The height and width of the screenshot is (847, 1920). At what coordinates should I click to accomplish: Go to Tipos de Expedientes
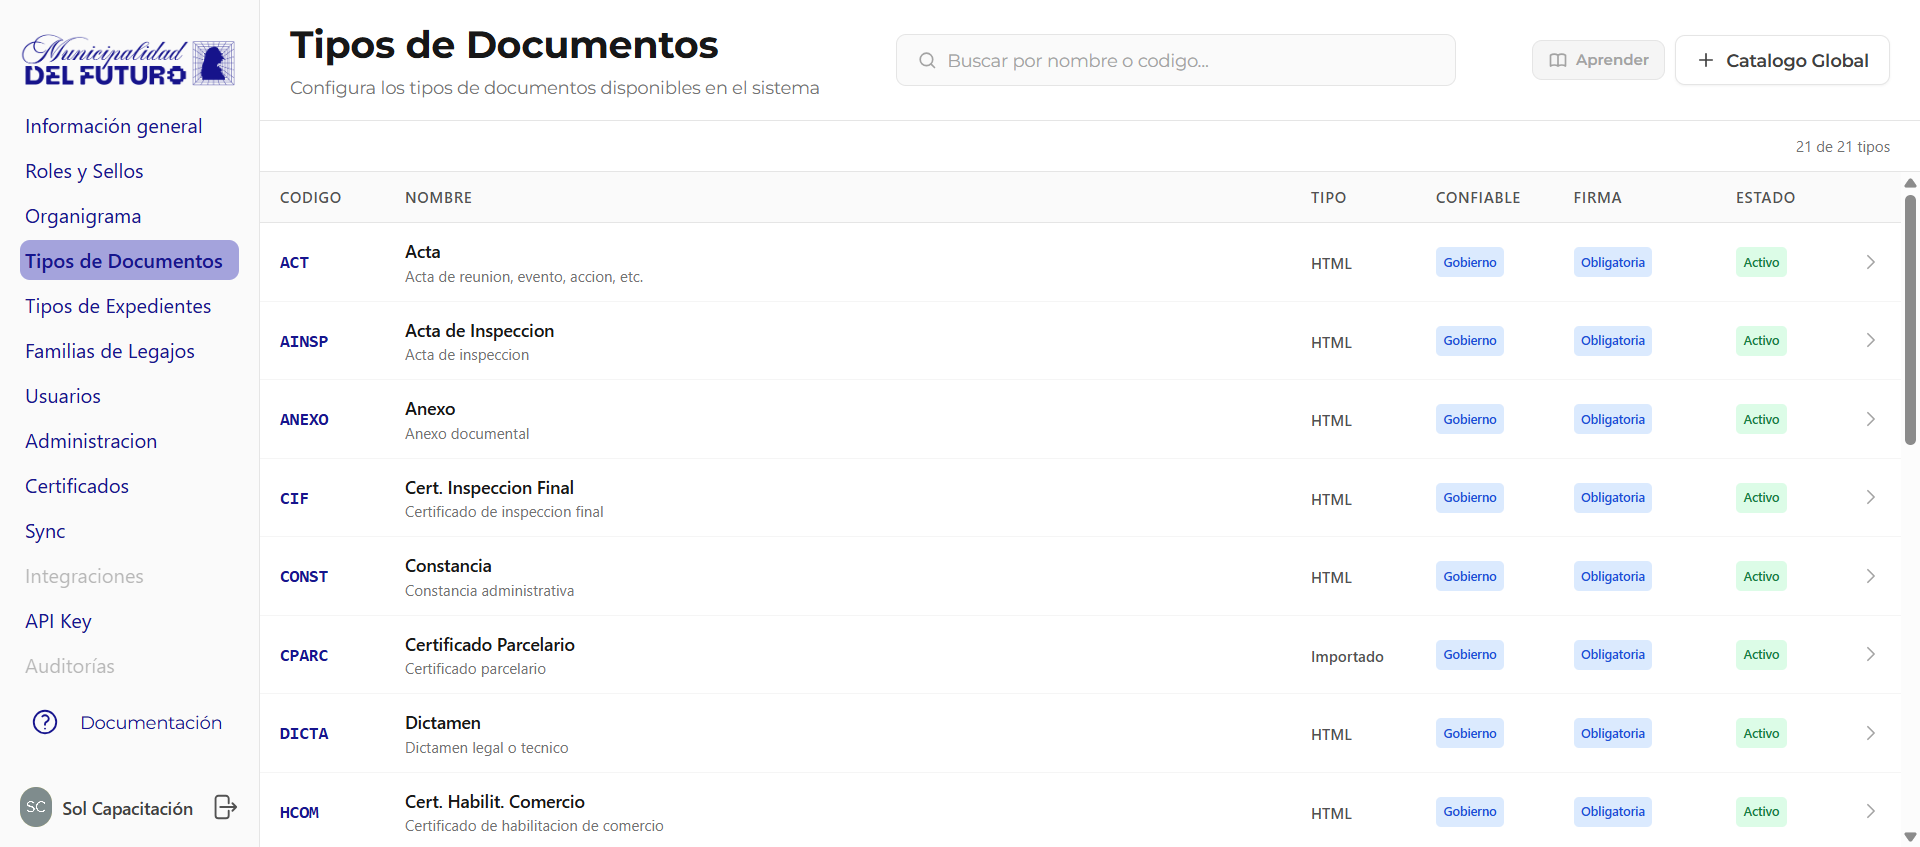(118, 306)
